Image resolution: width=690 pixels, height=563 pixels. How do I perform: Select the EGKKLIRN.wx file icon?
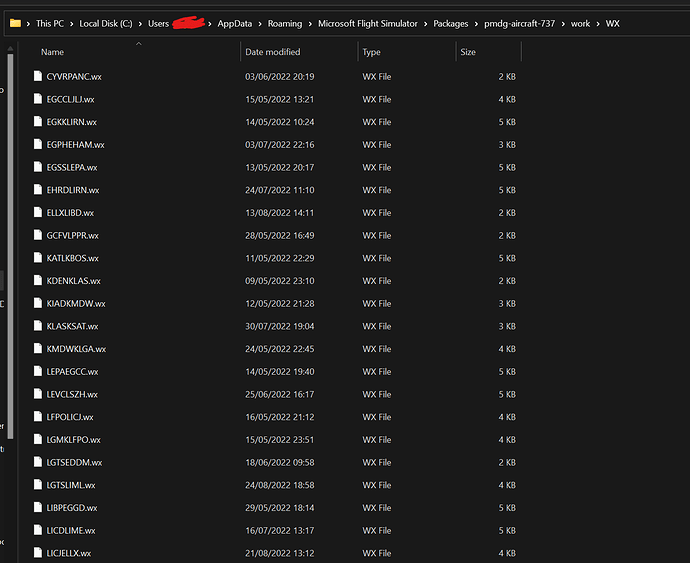pos(38,122)
